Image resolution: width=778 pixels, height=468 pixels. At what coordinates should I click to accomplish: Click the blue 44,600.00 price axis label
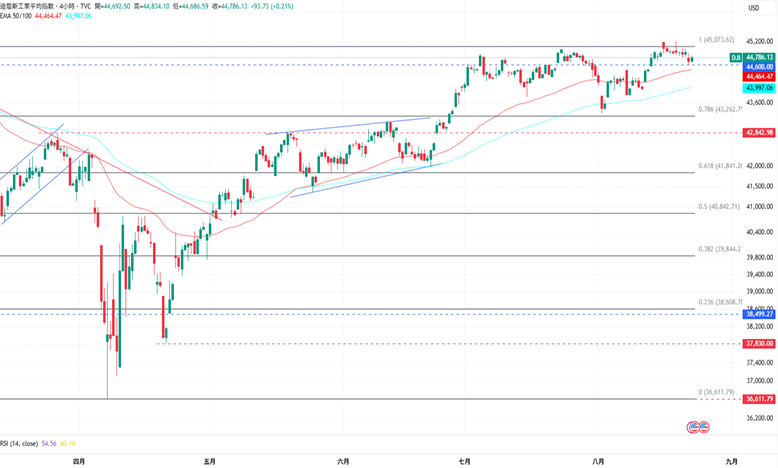(x=759, y=67)
